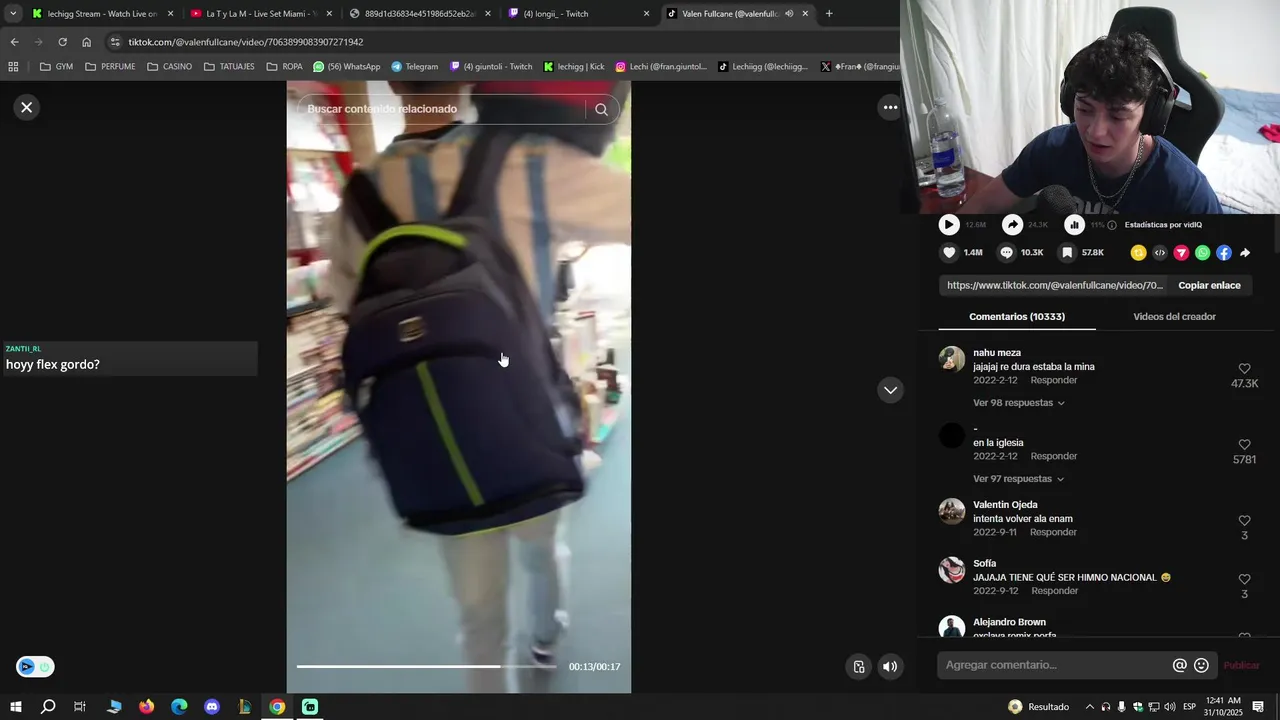Viewport: 1280px width, 720px height.
Task: Switch to 'Videos del creador' tab
Action: click(x=1174, y=317)
